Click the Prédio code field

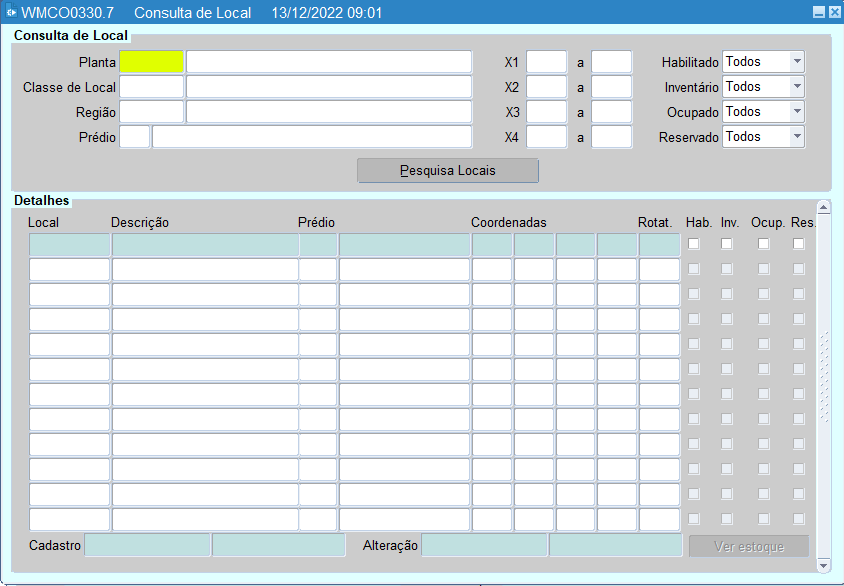click(x=135, y=137)
